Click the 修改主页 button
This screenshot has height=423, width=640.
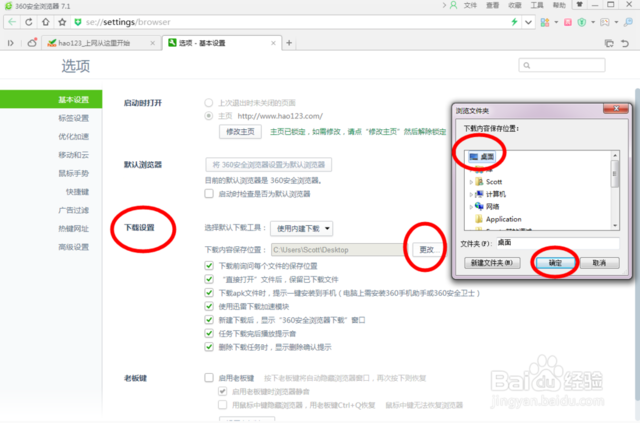click(240, 131)
